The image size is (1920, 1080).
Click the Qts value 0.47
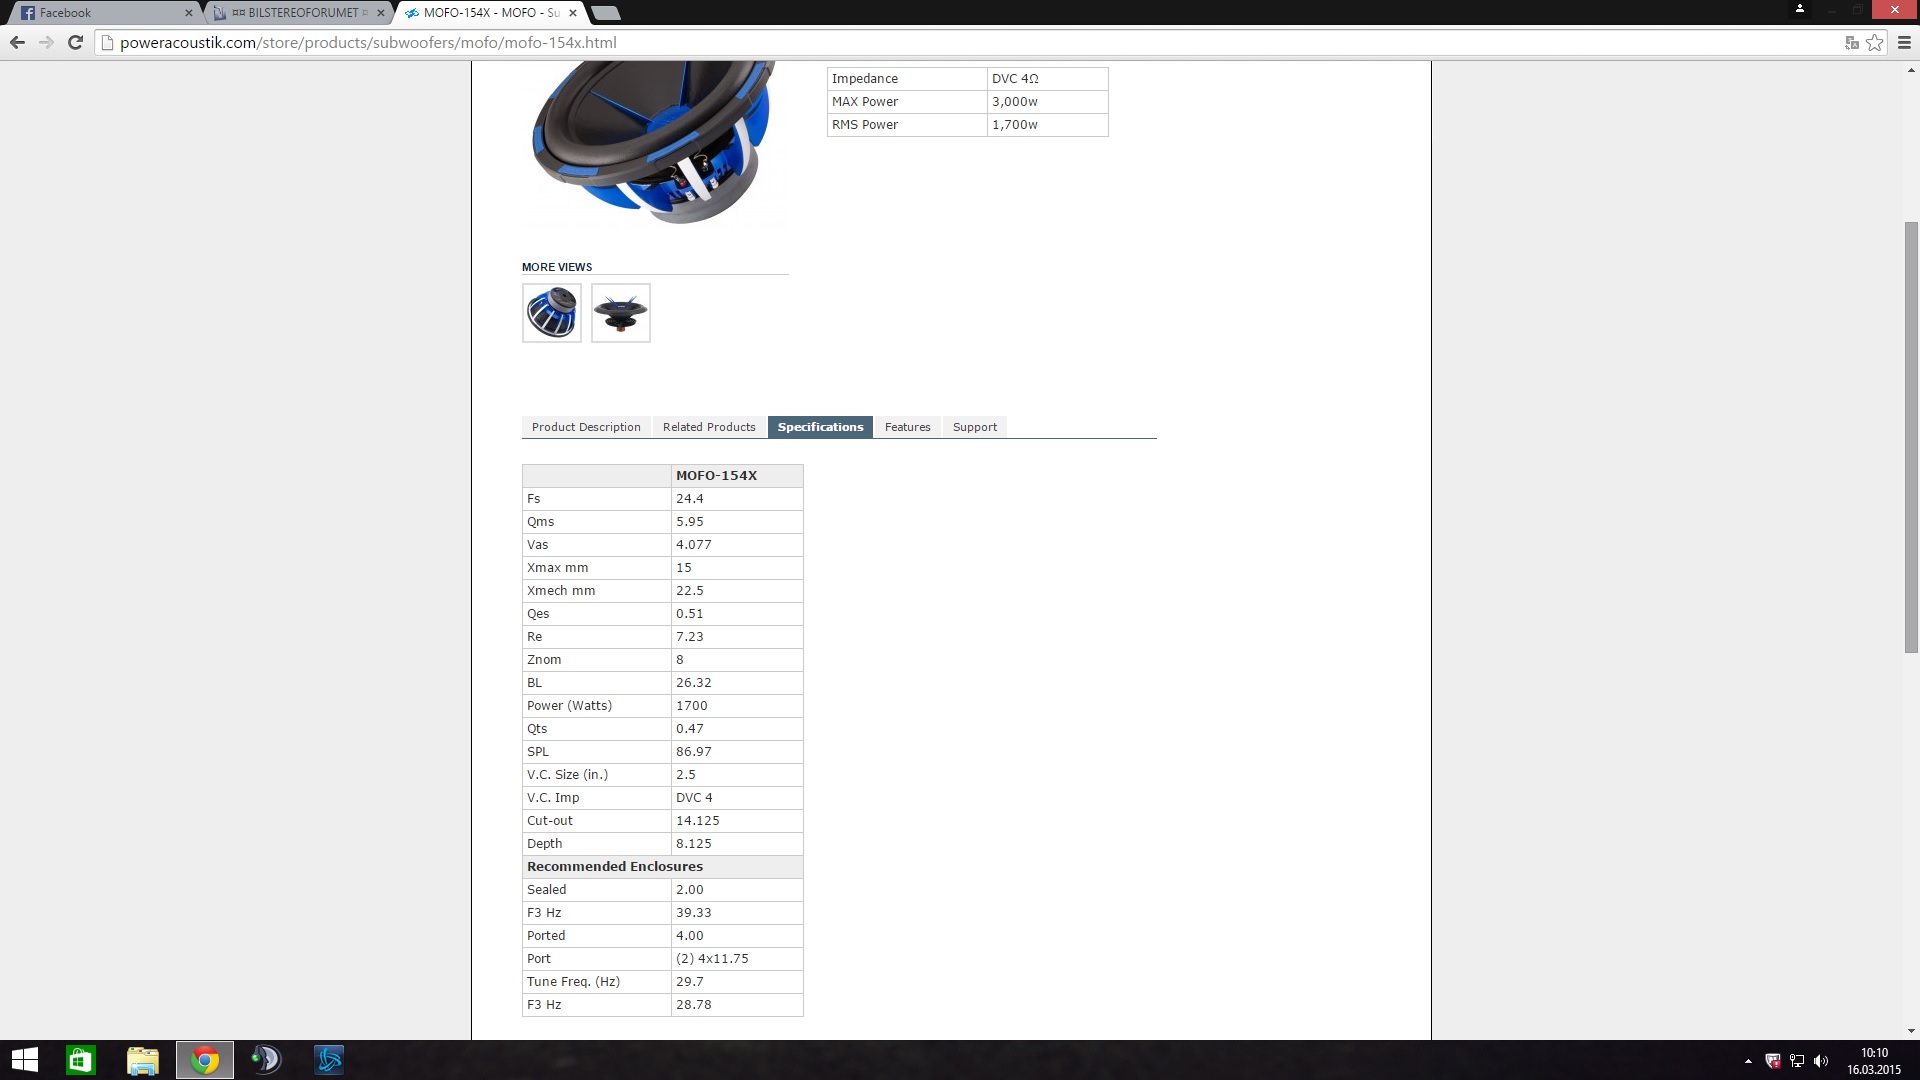tap(690, 729)
